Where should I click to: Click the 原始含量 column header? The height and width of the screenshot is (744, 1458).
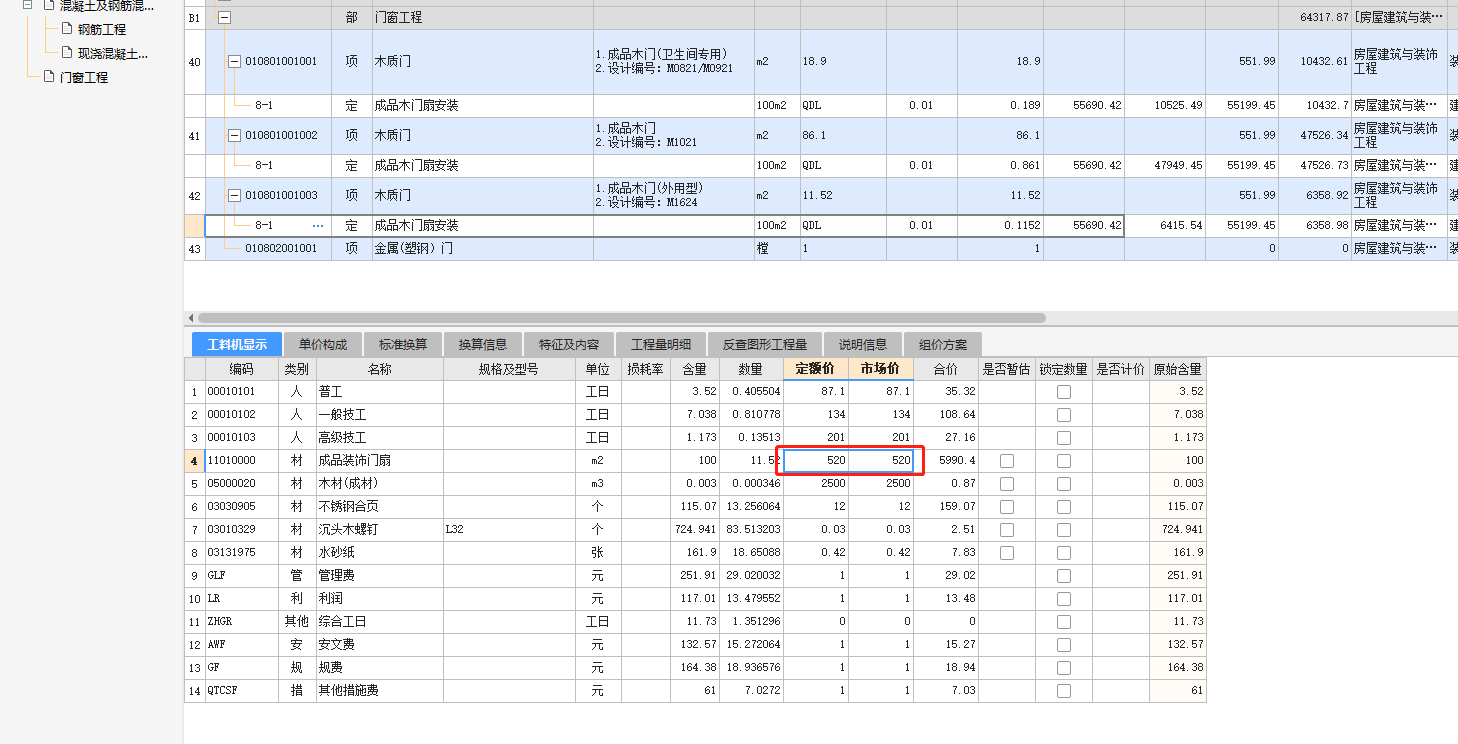click(1178, 369)
